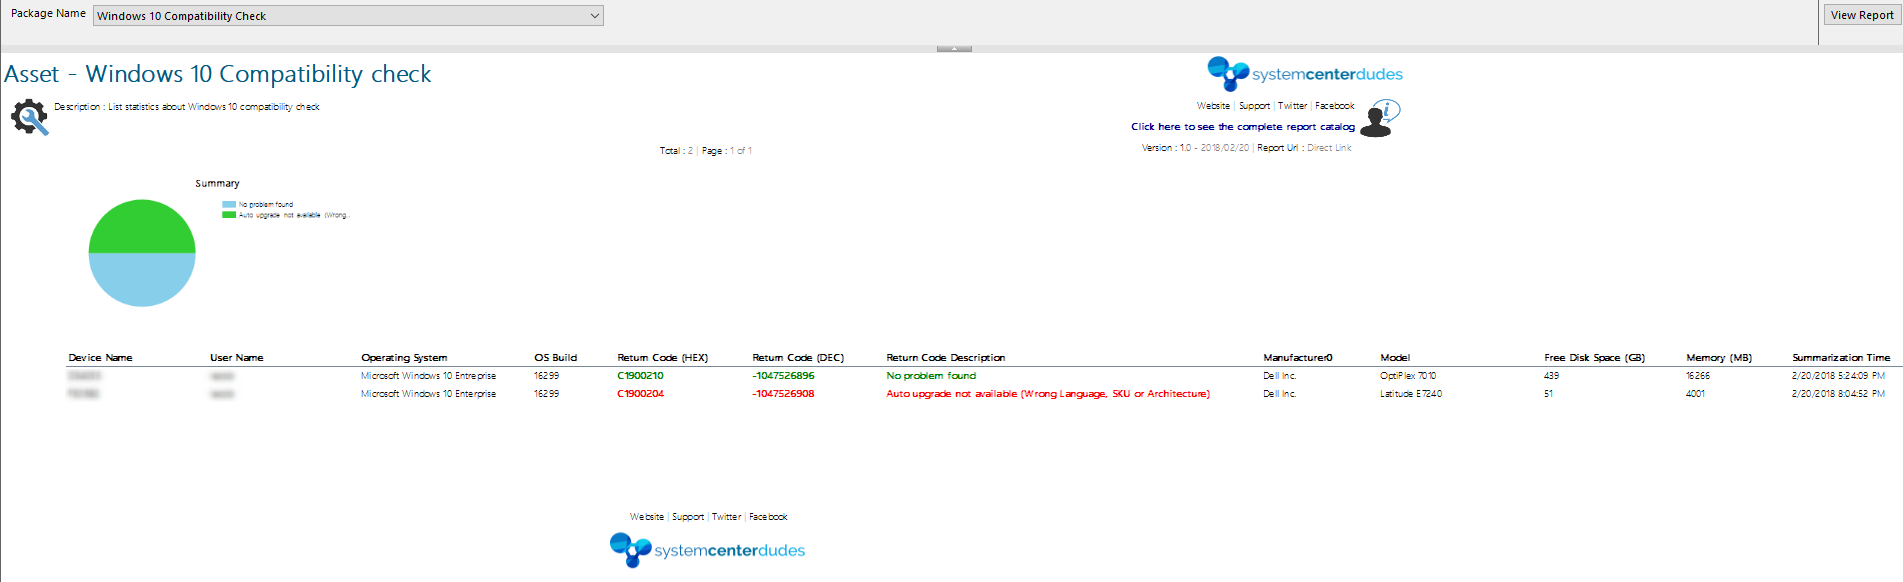Click the Latitude E7240 model cell
The image size is (1903, 582).
point(1411,394)
